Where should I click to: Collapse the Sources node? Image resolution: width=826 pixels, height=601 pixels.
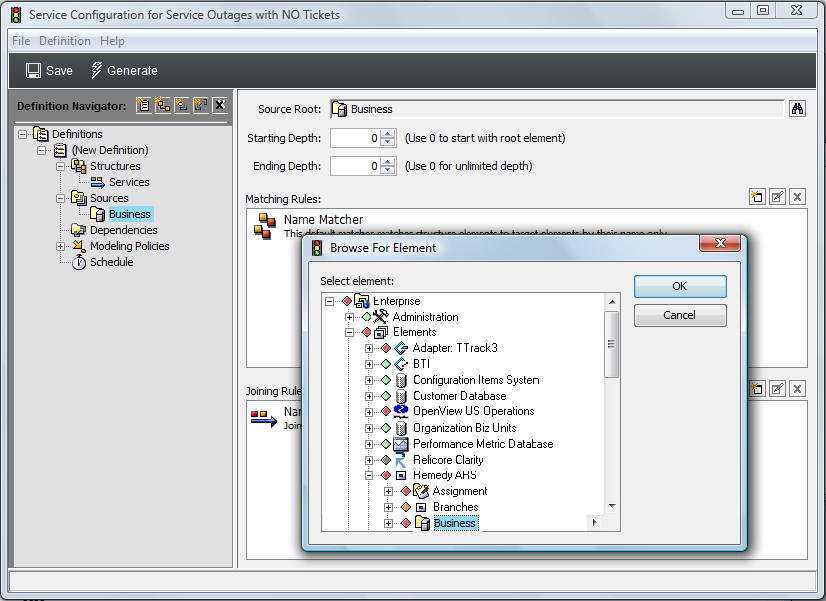point(61,199)
